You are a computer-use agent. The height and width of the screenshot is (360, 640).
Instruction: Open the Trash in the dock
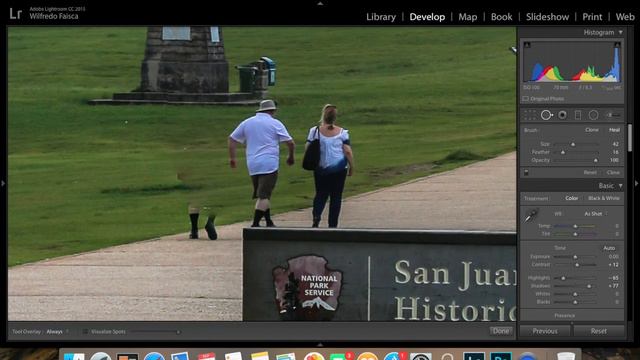(x=566, y=356)
